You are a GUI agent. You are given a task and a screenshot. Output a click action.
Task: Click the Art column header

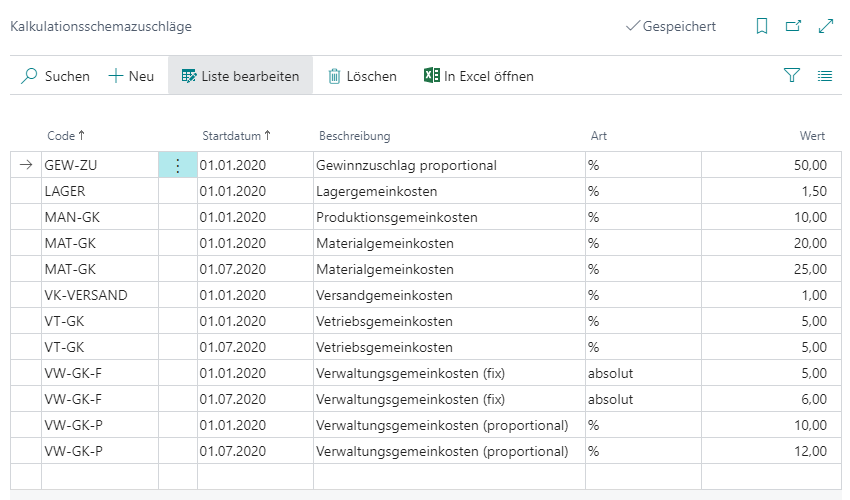(598, 136)
